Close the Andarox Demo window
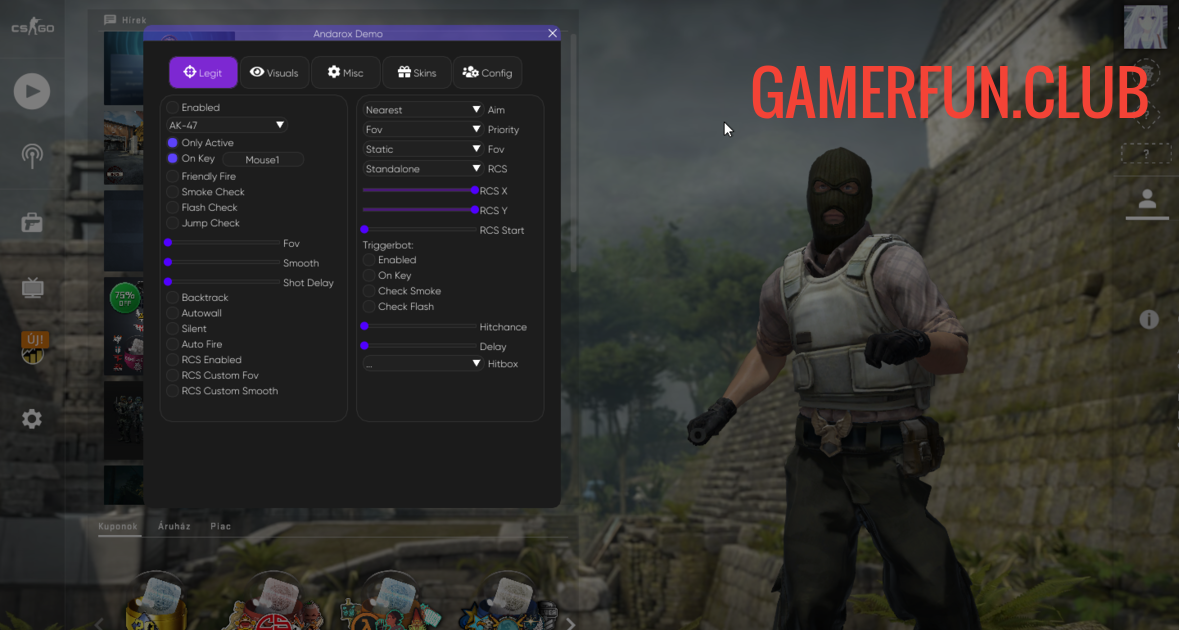Viewport: 1179px width, 630px height. (x=553, y=33)
